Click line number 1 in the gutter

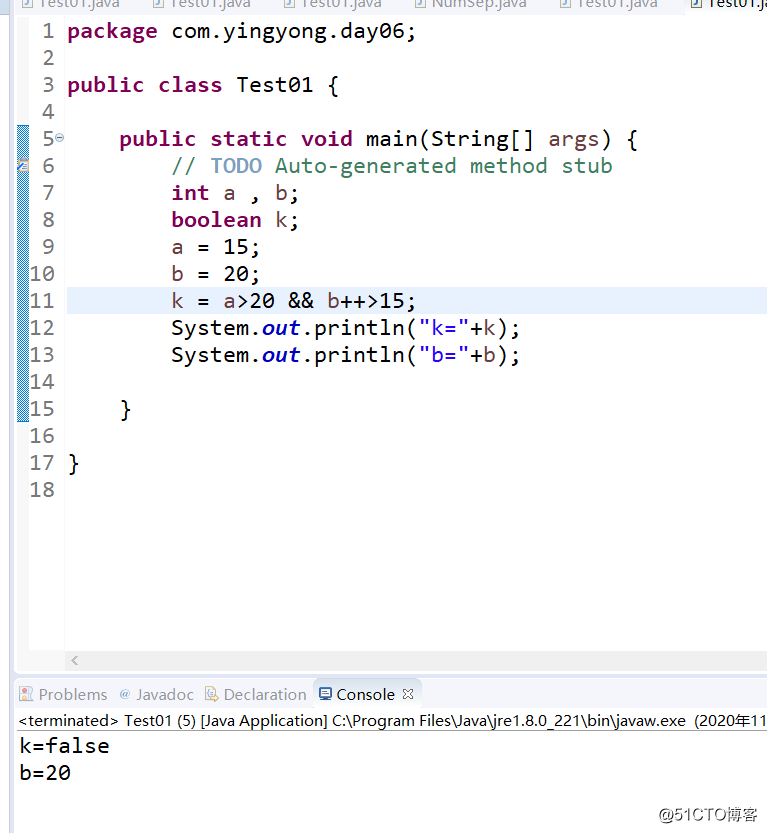(x=48, y=31)
